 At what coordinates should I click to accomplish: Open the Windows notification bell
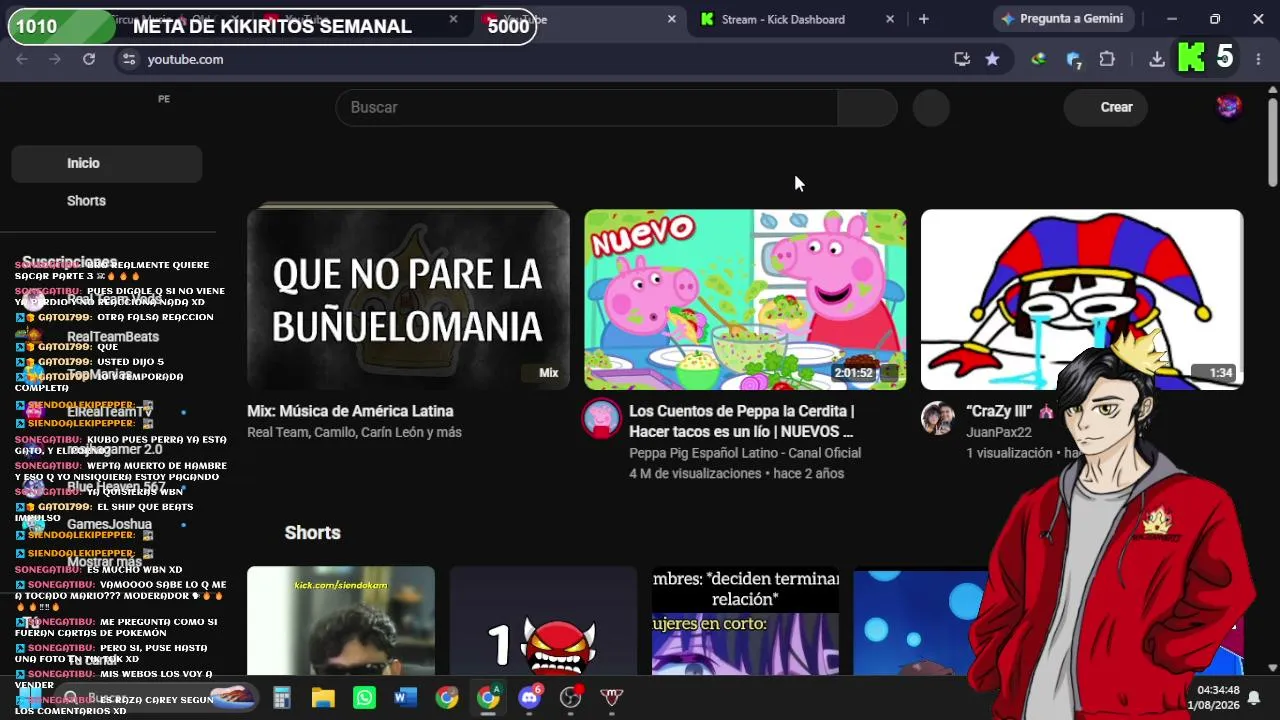tap(1253, 697)
